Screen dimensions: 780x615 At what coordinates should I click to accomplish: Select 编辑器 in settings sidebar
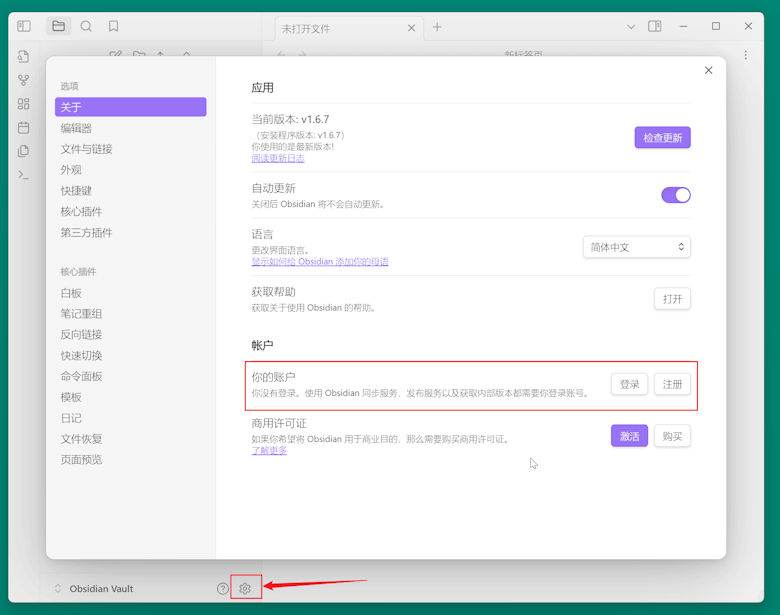point(76,128)
